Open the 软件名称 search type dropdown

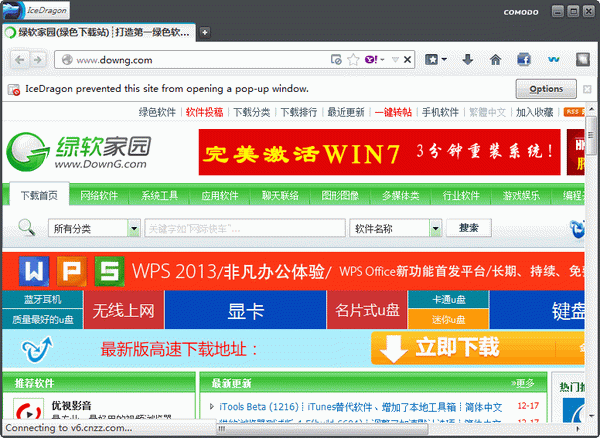click(x=435, y=228)
